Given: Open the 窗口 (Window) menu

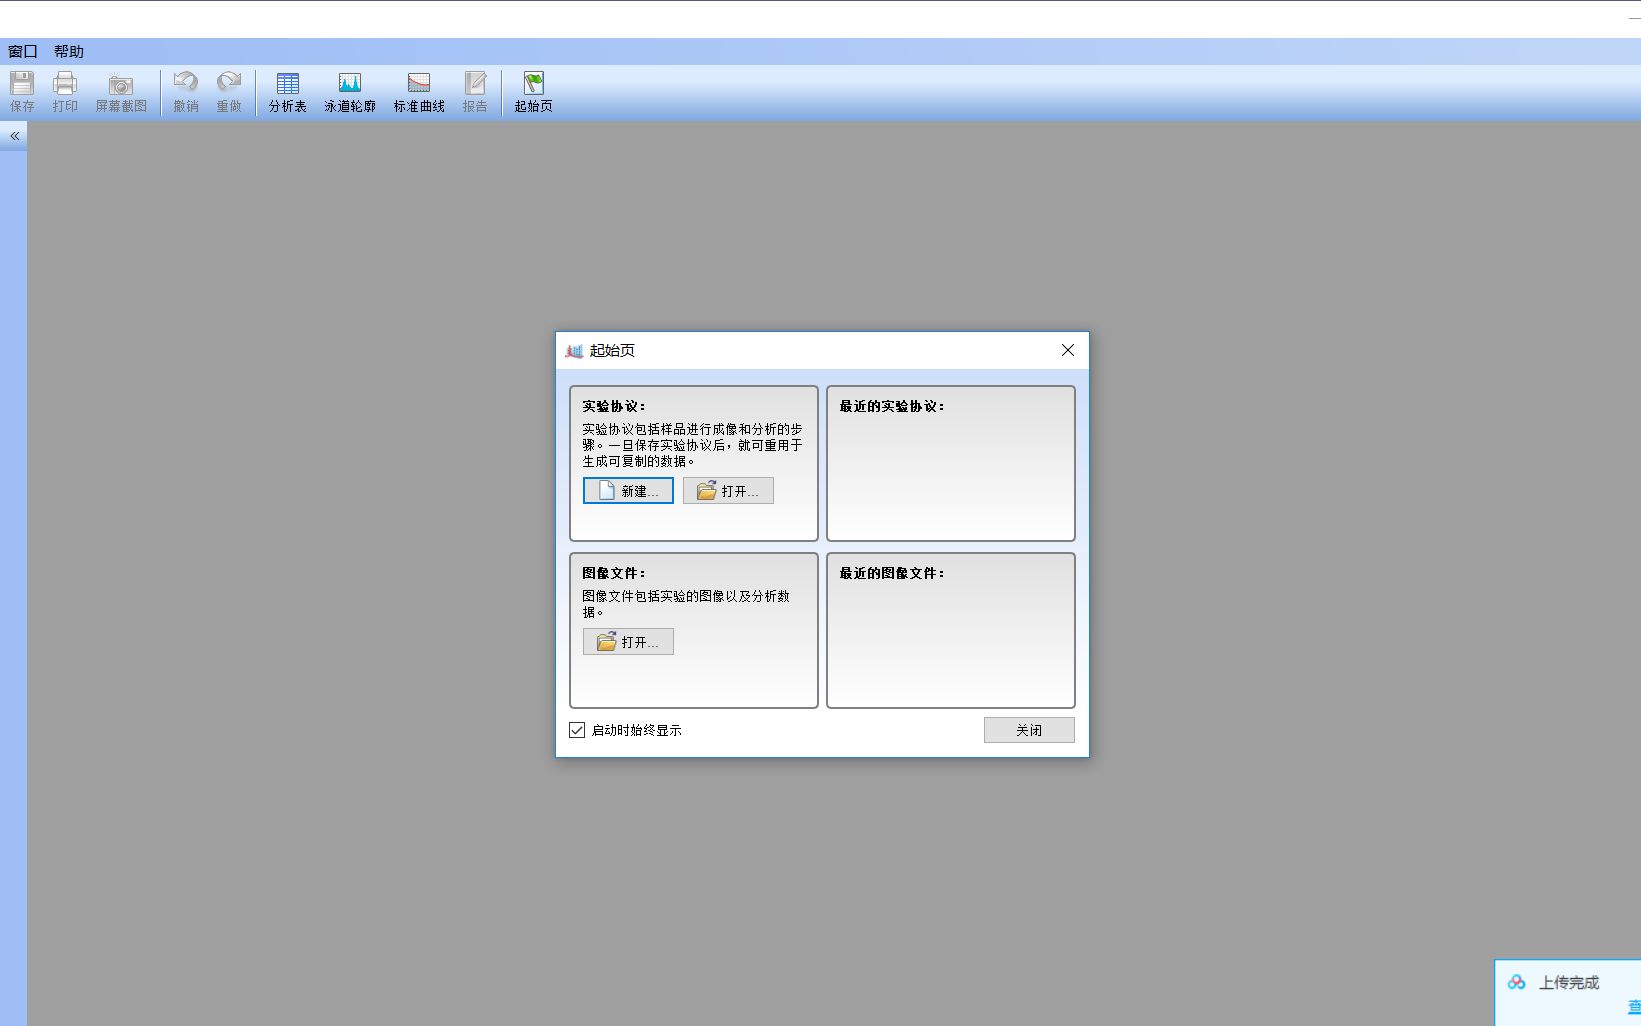Looking at the screenshot, I should [x=22, y=51].
